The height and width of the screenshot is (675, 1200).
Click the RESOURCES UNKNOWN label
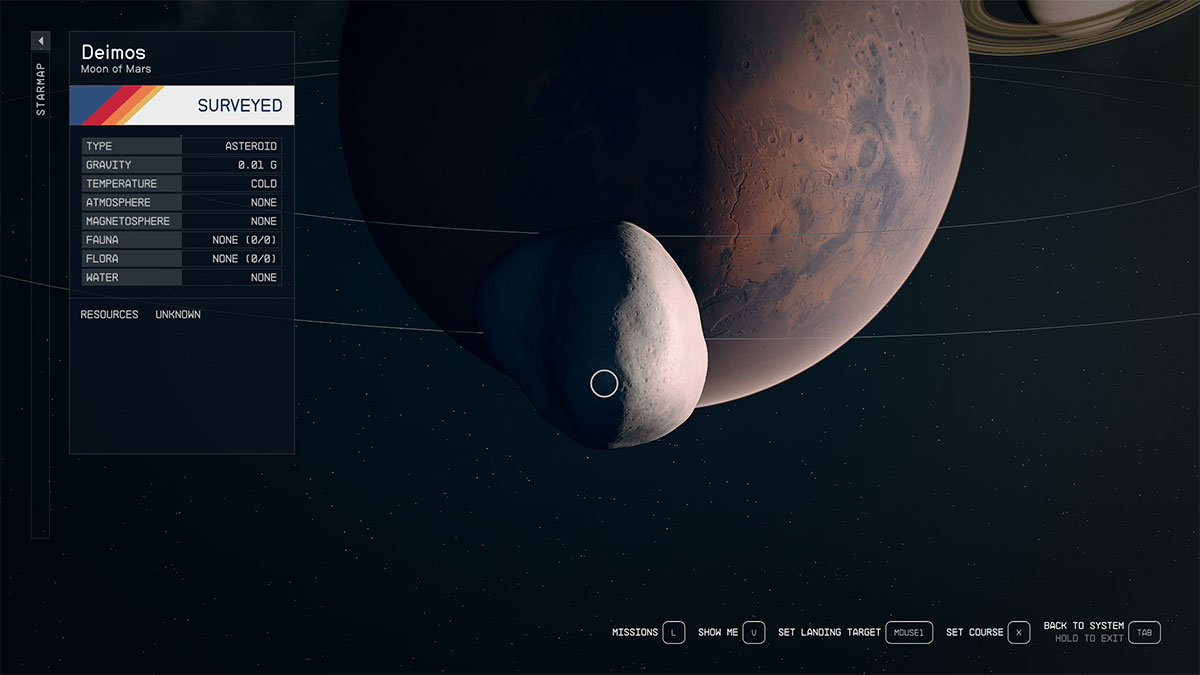pos(138,314)
